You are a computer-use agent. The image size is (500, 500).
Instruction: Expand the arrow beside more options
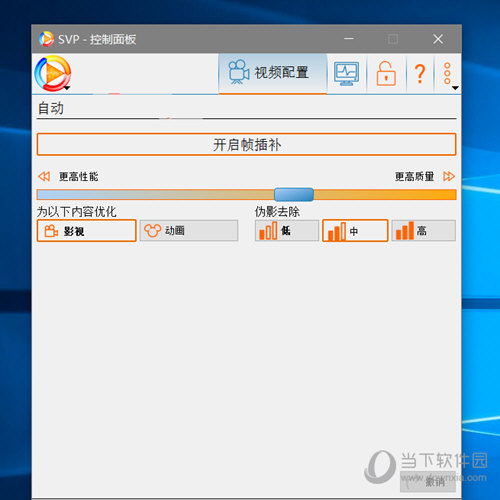[455, 88]
